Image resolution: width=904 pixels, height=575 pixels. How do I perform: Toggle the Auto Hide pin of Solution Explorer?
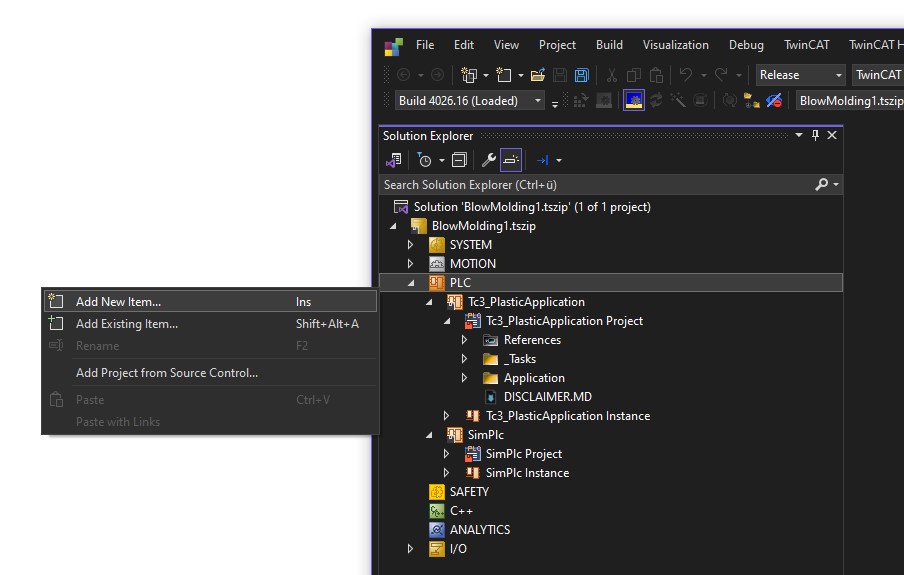click(815, 136)
